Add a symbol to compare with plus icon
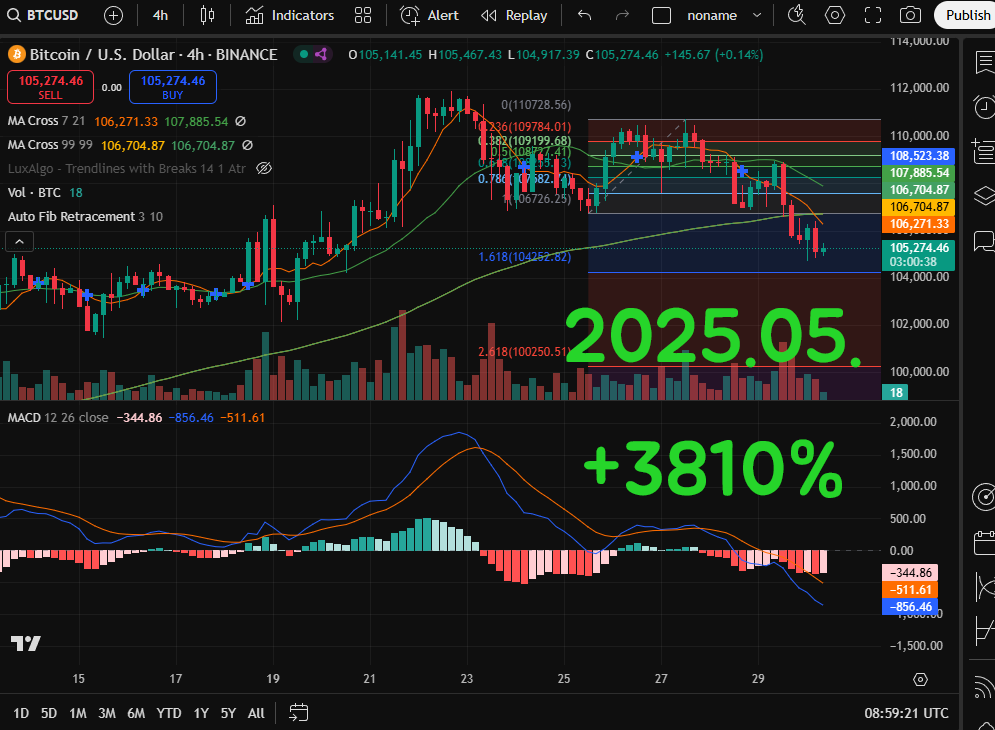995x730 pixels. (113, 15)
